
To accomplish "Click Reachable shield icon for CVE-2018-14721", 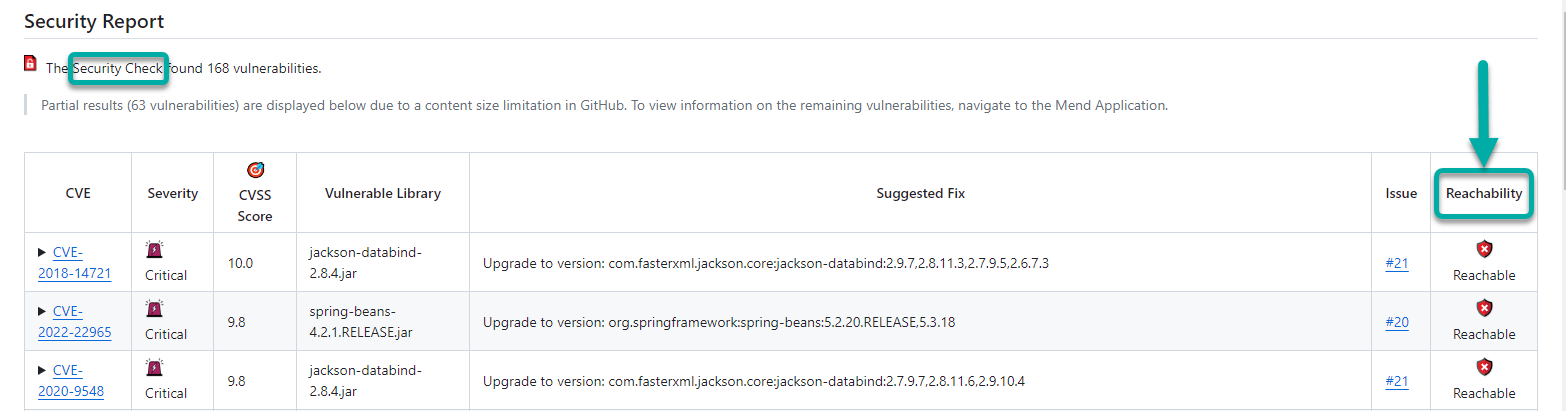I will (1484, 249).
